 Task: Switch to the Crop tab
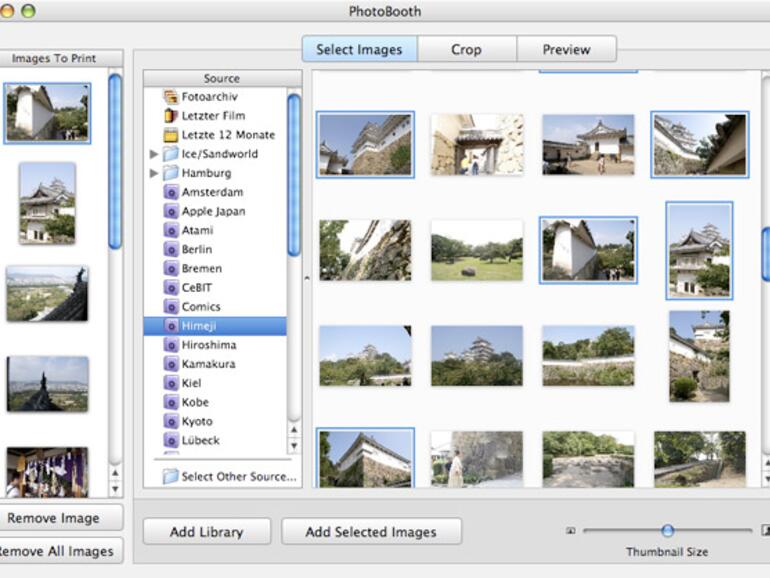(466, 49)
